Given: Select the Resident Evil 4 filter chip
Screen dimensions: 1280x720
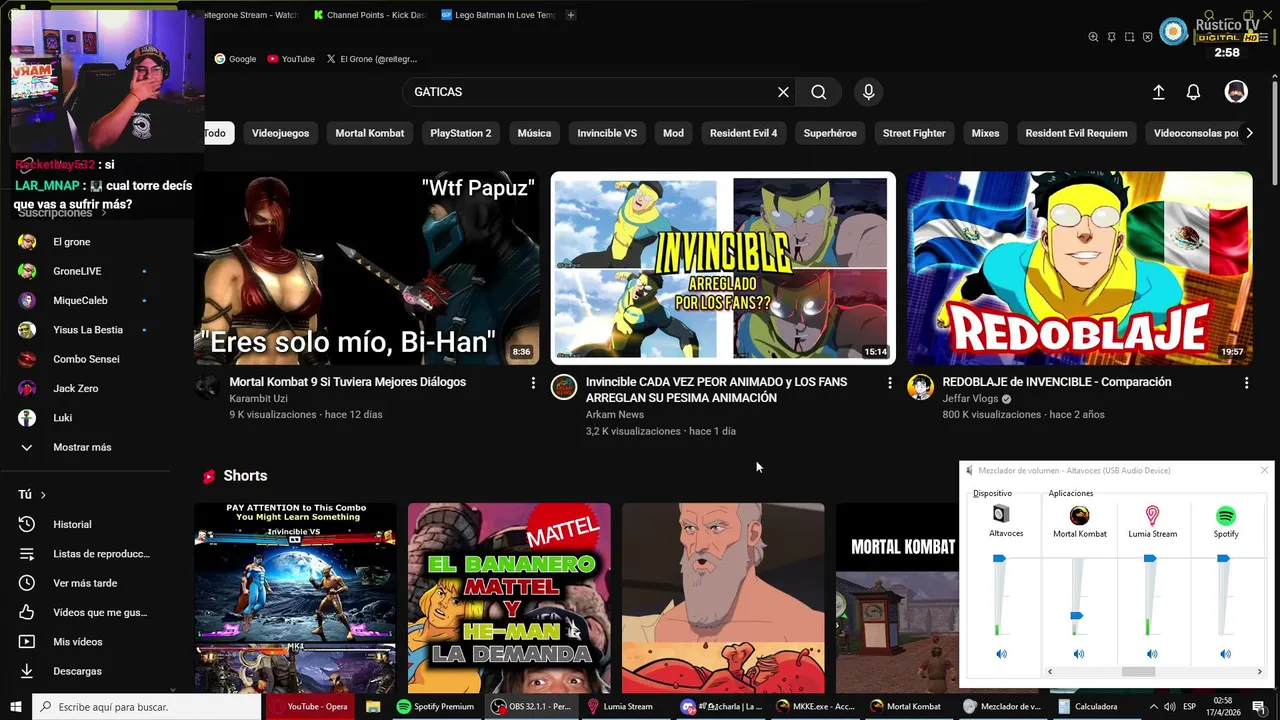Looking at the screenshot, I should tap(743, 133).
